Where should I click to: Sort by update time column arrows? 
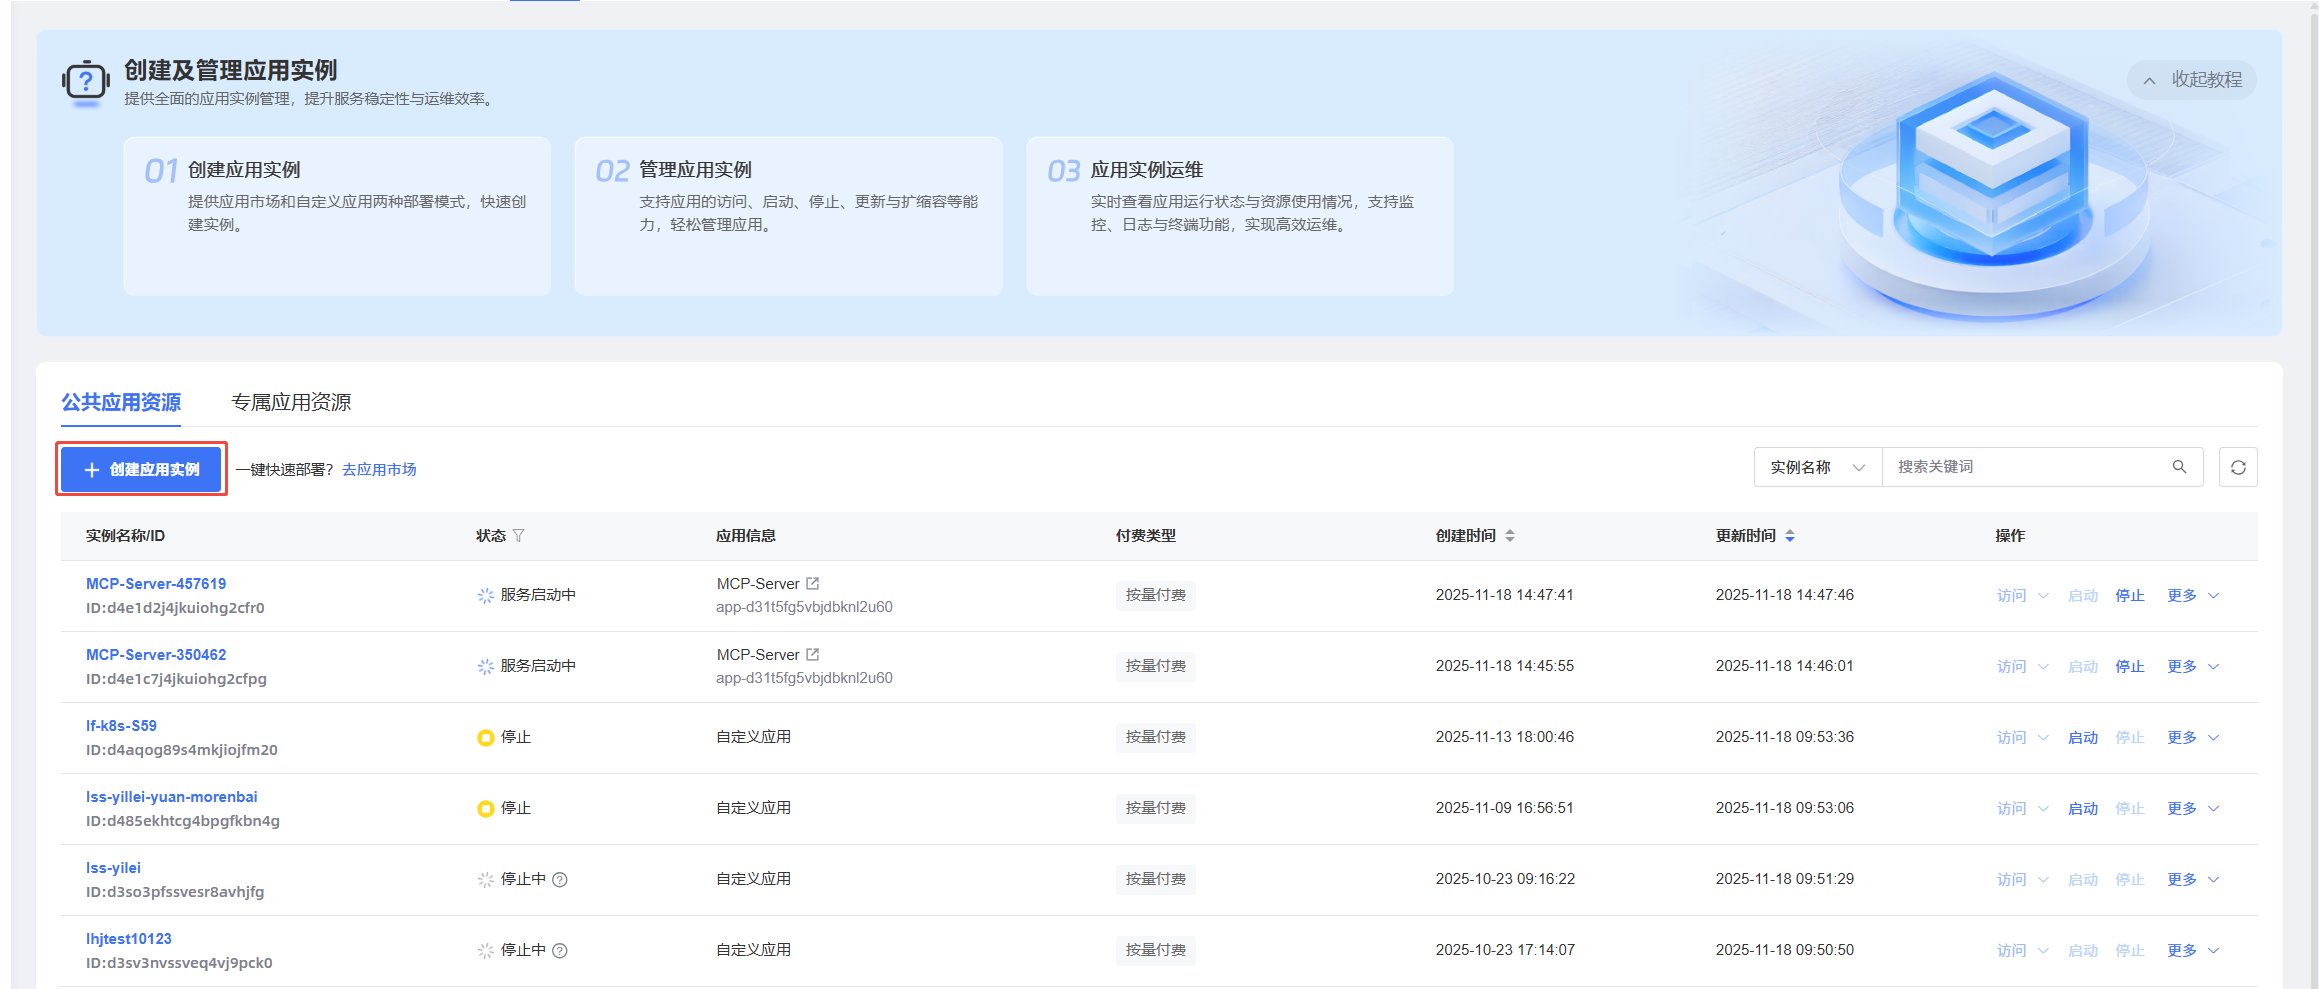1790,536
